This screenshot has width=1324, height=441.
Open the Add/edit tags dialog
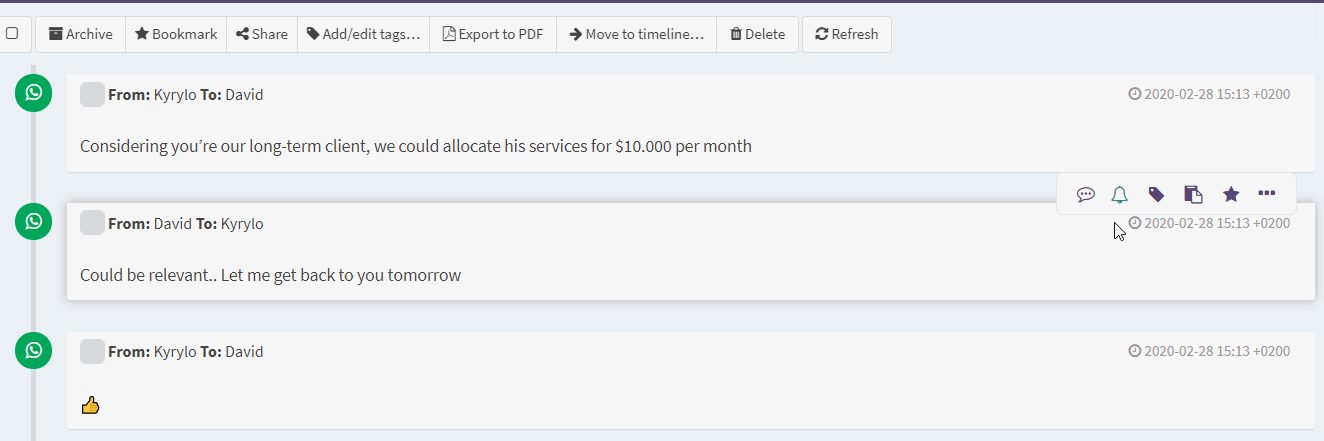363,34
